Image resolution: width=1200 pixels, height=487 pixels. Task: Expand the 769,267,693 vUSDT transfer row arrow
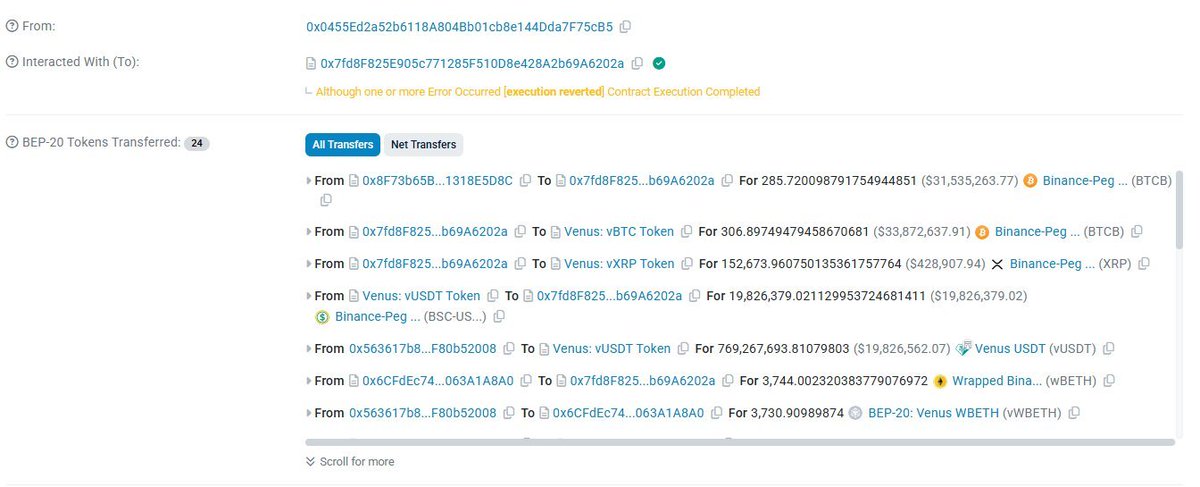tap(309, 349)
